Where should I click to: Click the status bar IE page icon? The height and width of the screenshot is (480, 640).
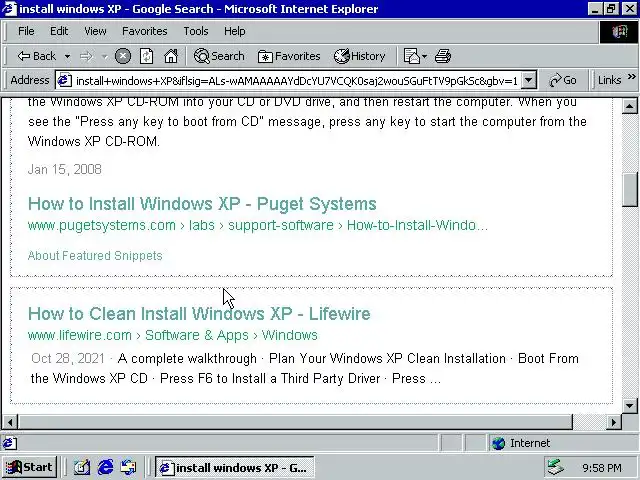click(10, 443)
